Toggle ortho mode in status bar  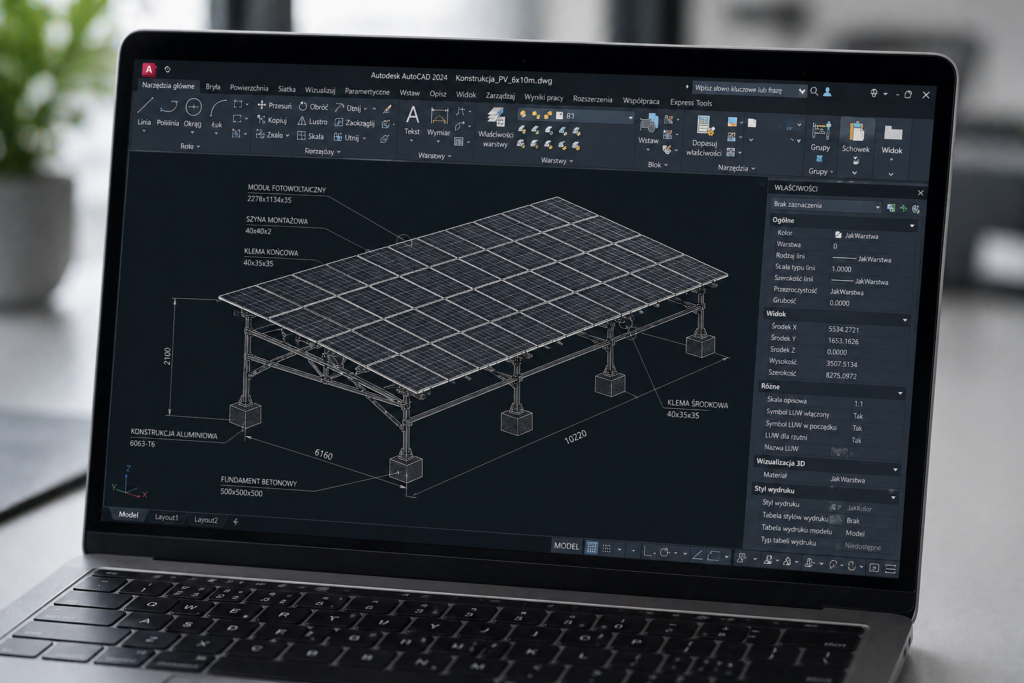(648, 552)
